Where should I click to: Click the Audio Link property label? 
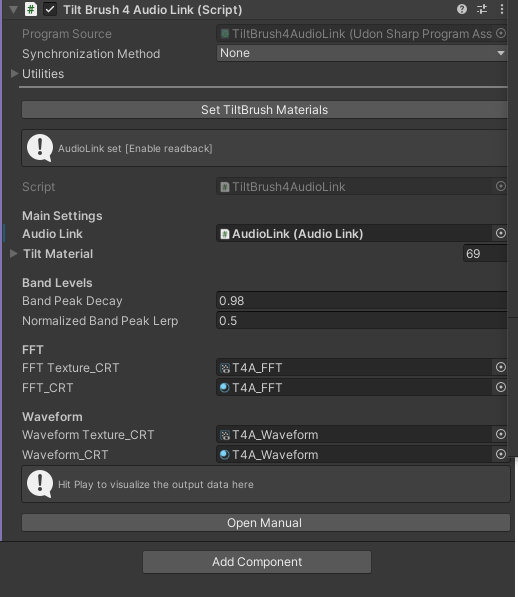click(52, 234)
